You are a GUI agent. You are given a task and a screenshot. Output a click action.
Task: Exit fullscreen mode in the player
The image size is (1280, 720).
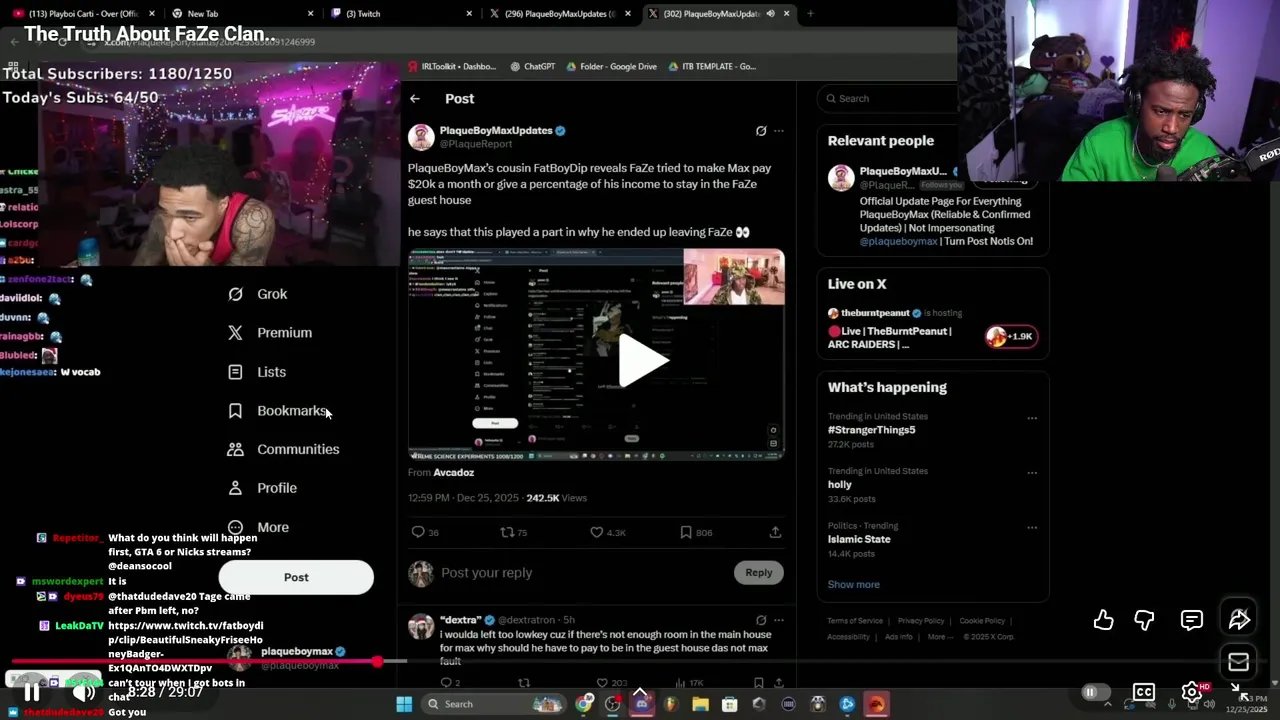(1239, 692)
